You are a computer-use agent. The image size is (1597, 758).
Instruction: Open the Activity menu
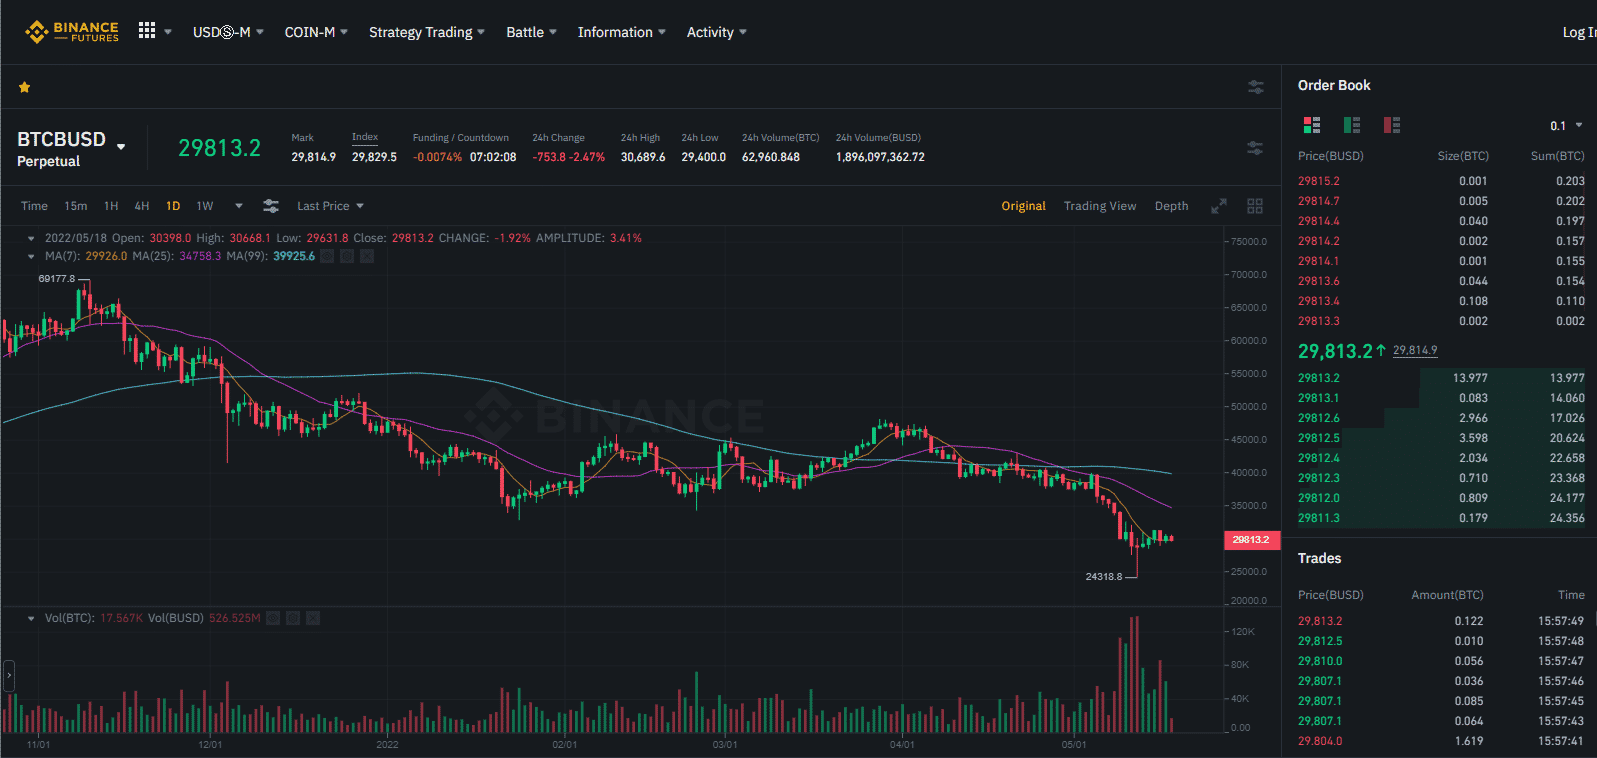click(x=716, y=32)
